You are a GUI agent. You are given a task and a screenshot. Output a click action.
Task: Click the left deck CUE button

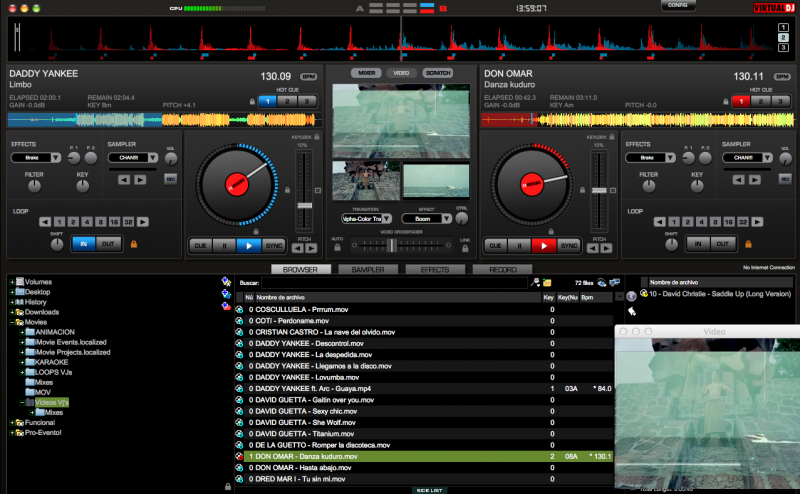[x=201, y=246]
